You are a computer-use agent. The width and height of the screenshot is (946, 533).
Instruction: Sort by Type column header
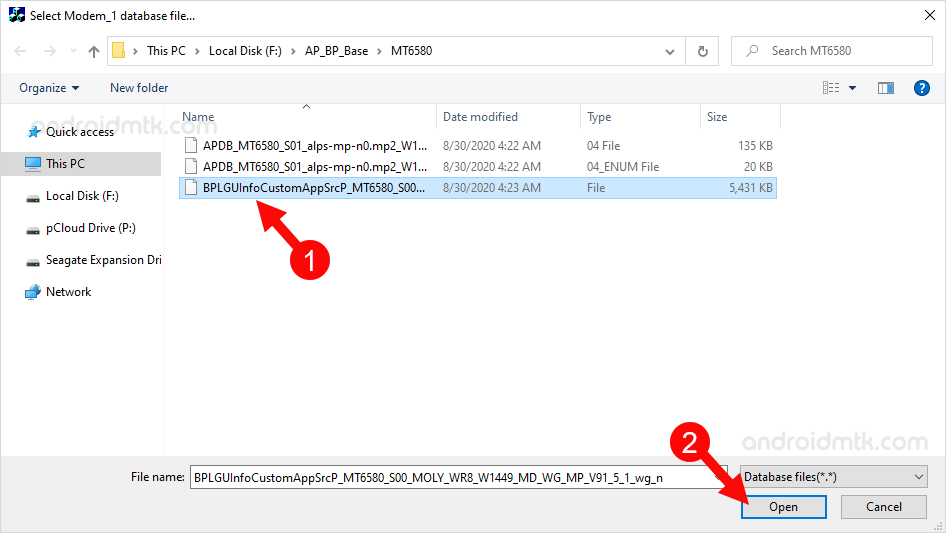[599, 116]
